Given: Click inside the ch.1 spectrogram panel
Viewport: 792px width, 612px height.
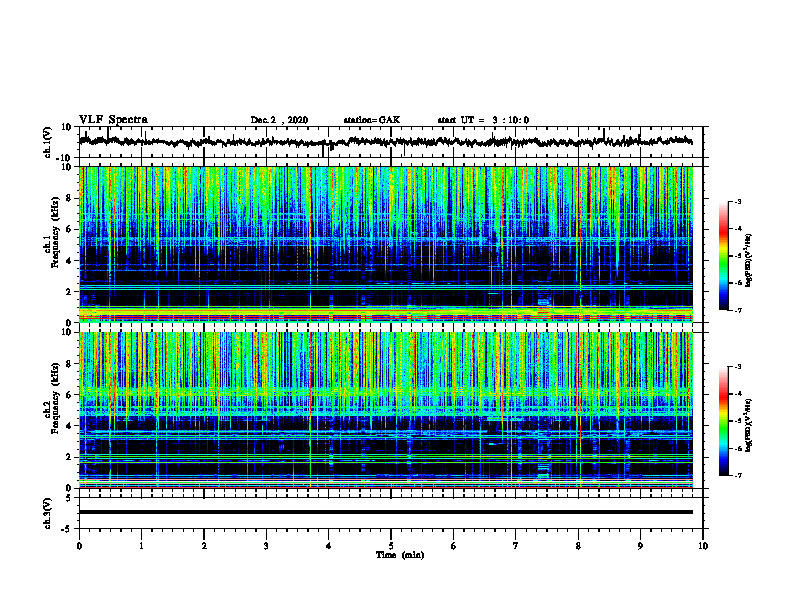Looking at the screenshot, I should [385, 244].
